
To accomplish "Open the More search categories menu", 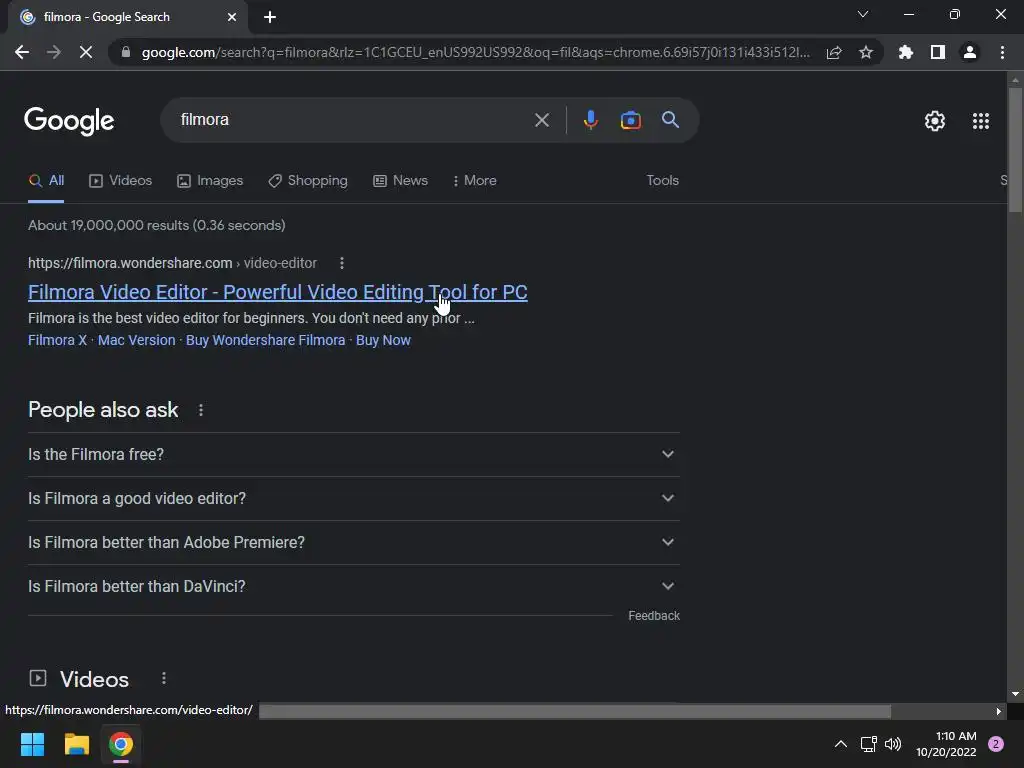I will [474, 181].
